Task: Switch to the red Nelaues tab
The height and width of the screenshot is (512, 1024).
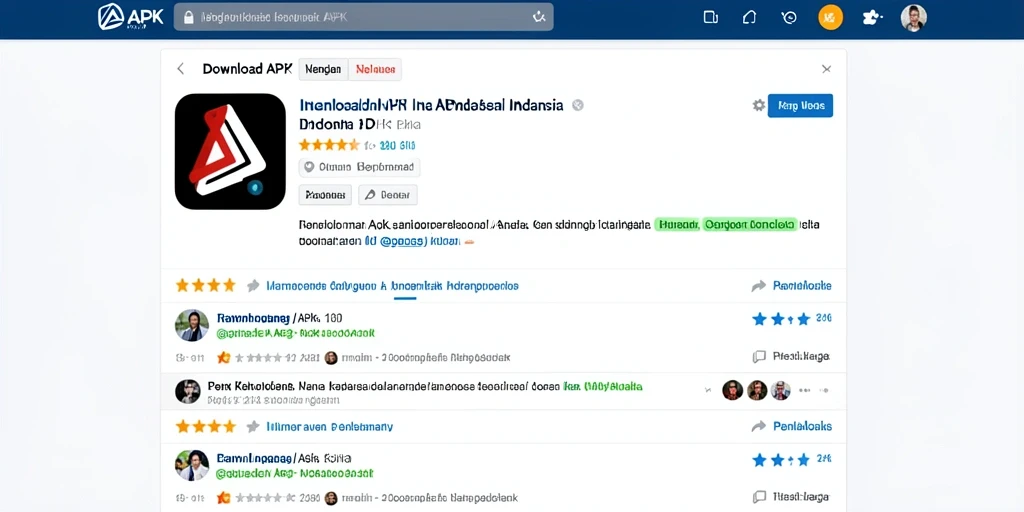Action: pos(375,69)
